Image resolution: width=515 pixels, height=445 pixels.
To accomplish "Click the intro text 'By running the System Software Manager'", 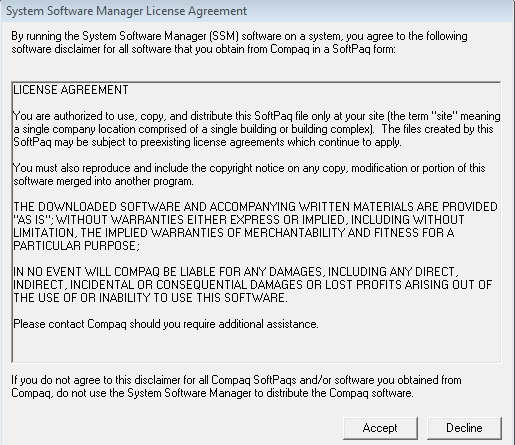I will click(239, 42).
